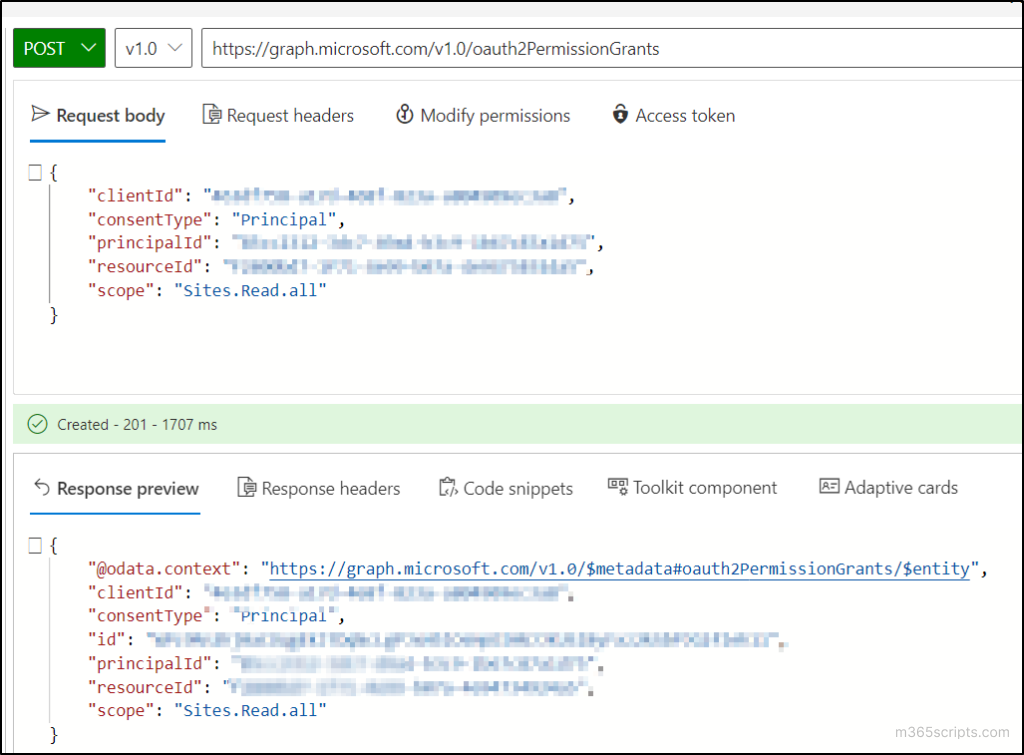Click the Response headers icon
The image size is (1024, 755).
pyautogui.click(x=246, y=488)
